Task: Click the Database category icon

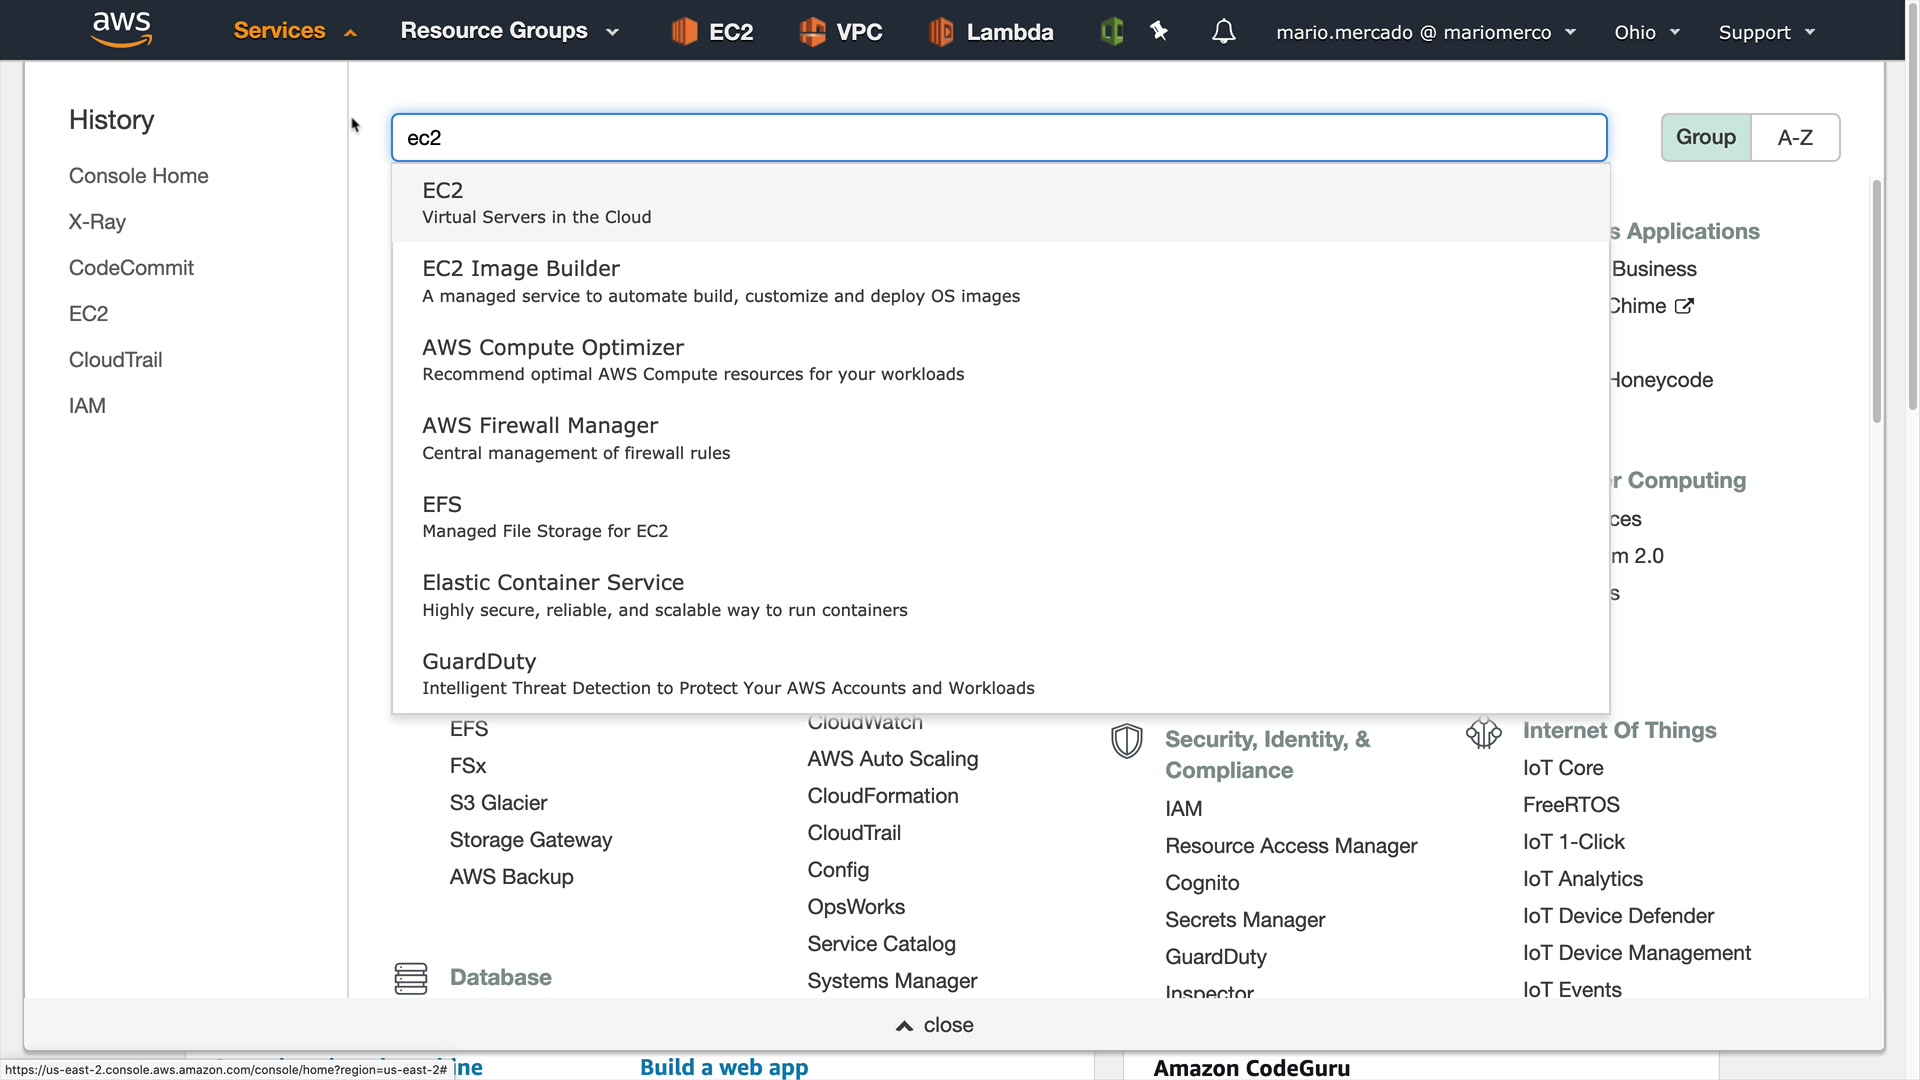Action: [x=411, y=978]
